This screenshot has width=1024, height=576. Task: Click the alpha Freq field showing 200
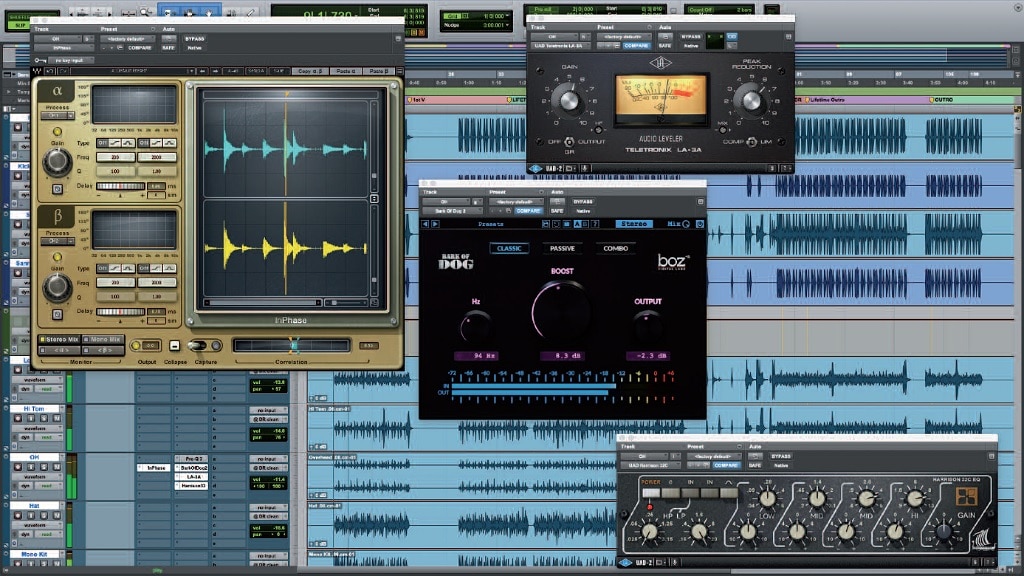coord(116,157)
